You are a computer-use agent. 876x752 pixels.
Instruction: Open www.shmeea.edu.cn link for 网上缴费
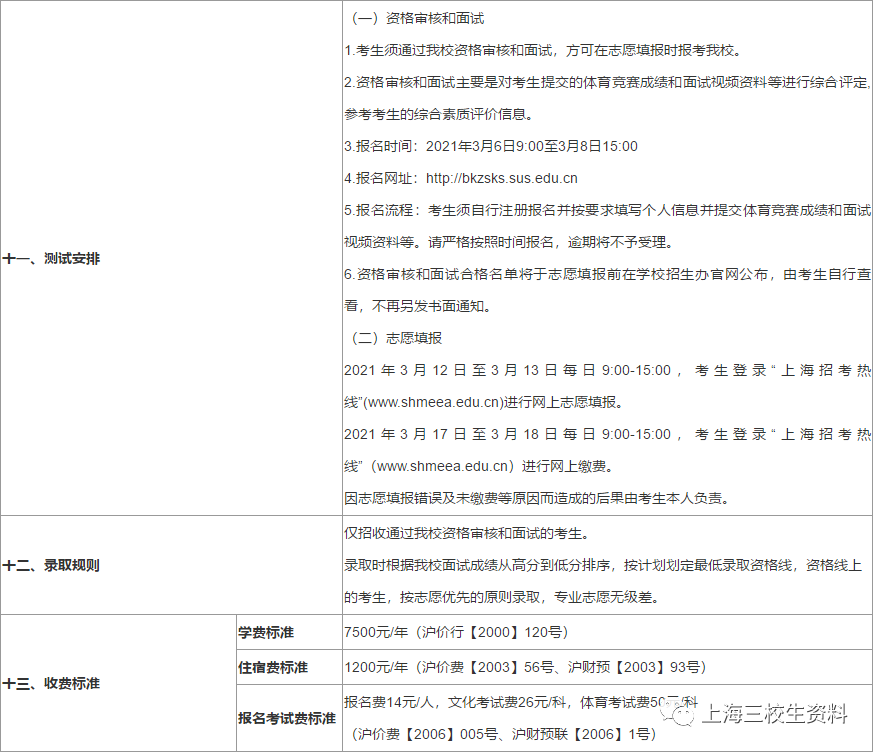point(444,466)
